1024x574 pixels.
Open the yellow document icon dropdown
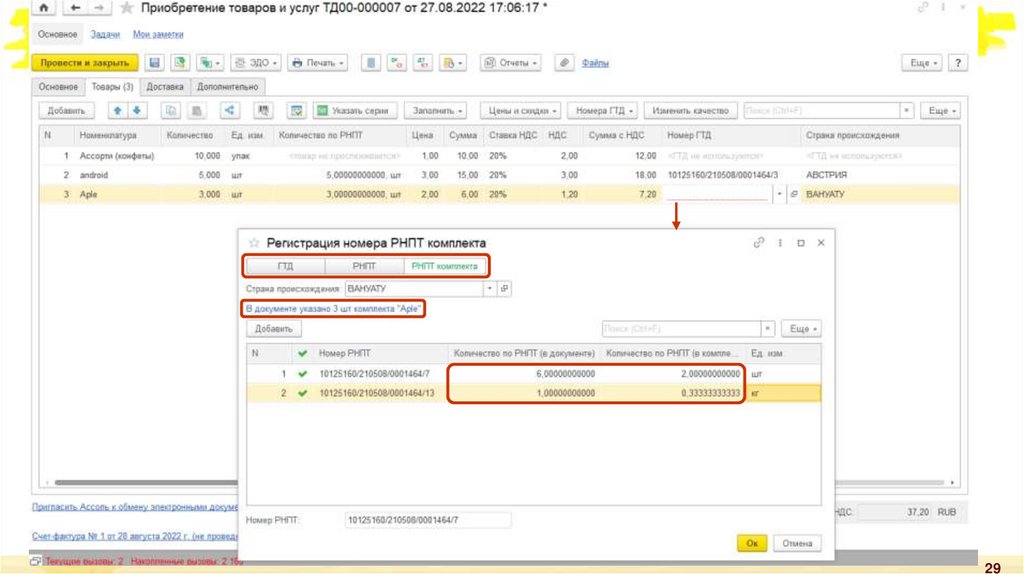click(x=453, y=63)
